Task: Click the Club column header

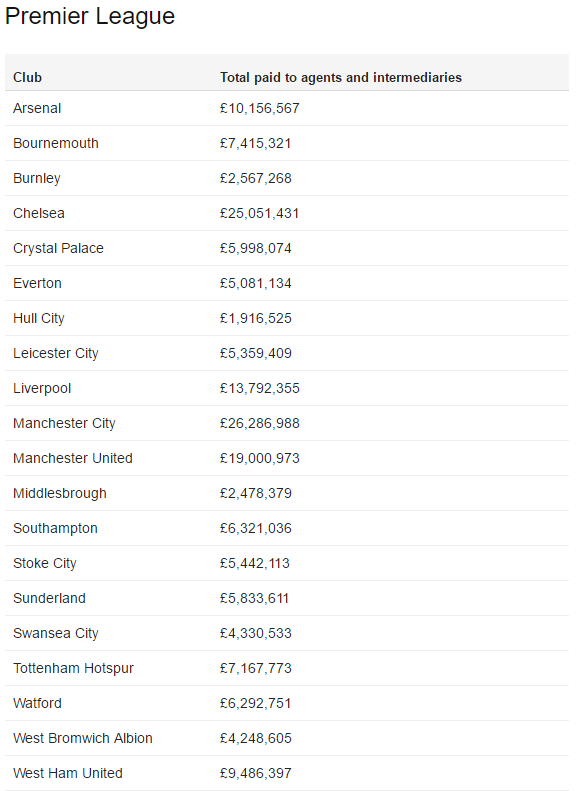Action: pyautogui.click(x=27, y=77)
